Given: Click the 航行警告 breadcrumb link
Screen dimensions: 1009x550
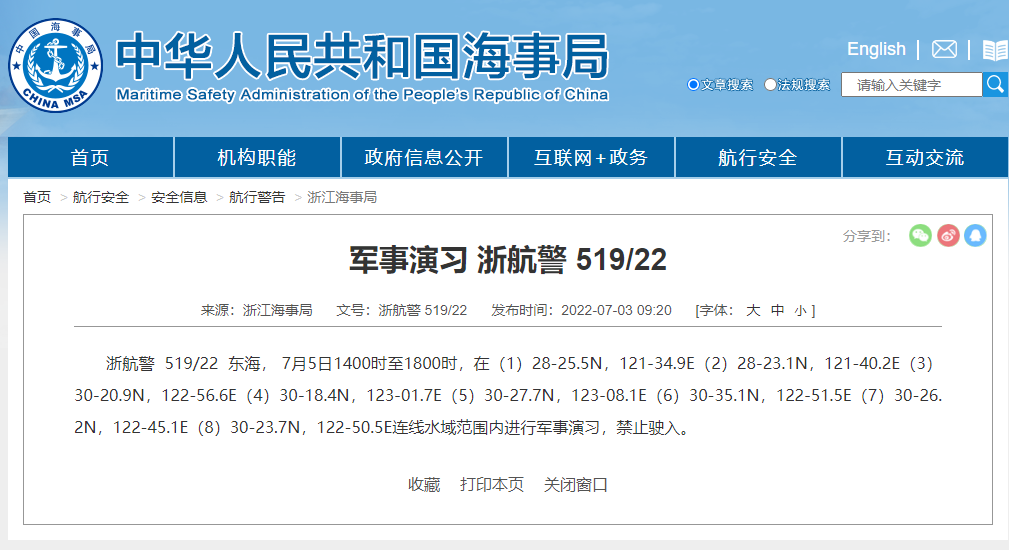Looking at the screenshot, I should click(x=257, y=197).
